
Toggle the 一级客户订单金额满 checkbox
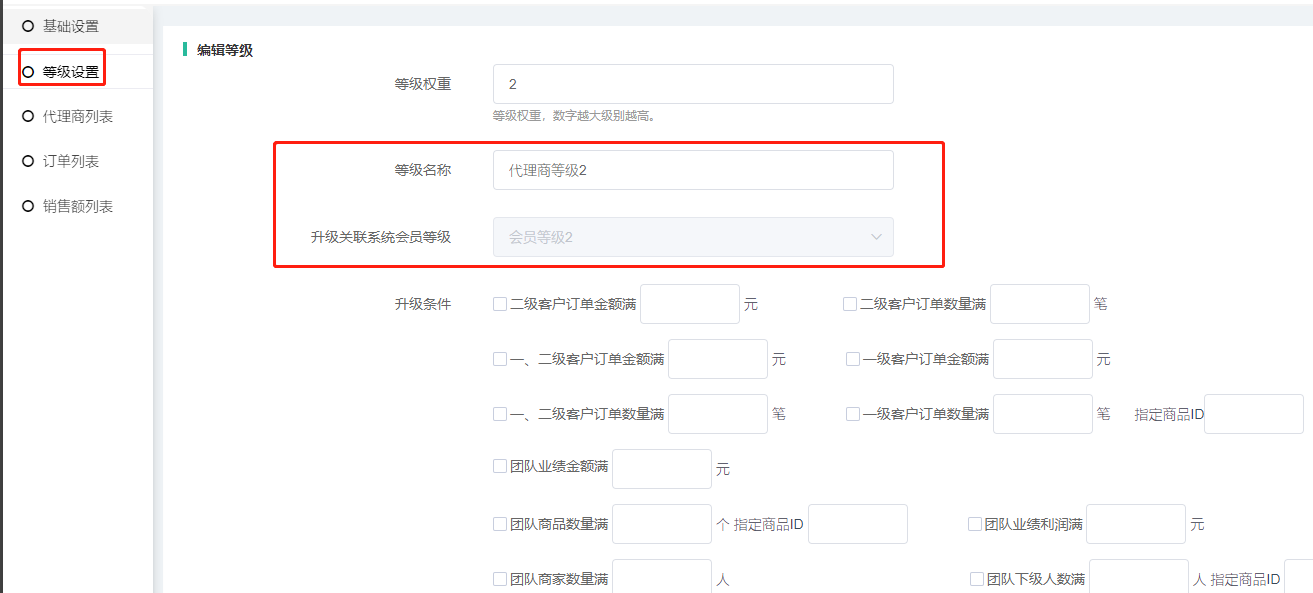click(x=853, y=359)
